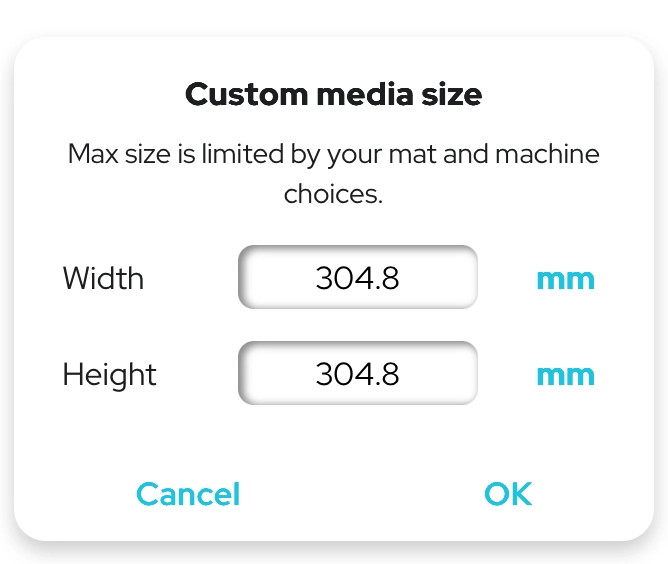Viewport: 668px width, 564px height.
Task: Apply the custom media size with OK
Action: point(508,493)
